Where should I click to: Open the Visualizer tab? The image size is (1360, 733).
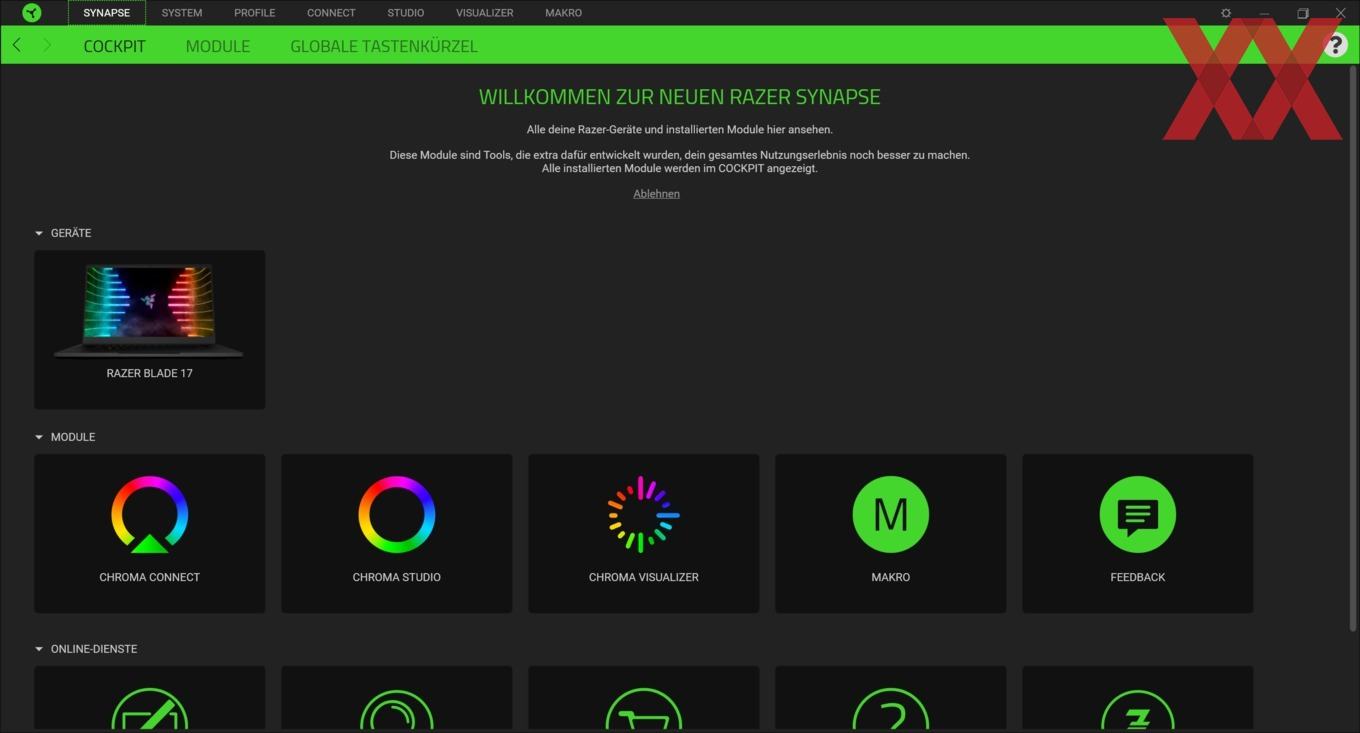(x=485, y=13)
